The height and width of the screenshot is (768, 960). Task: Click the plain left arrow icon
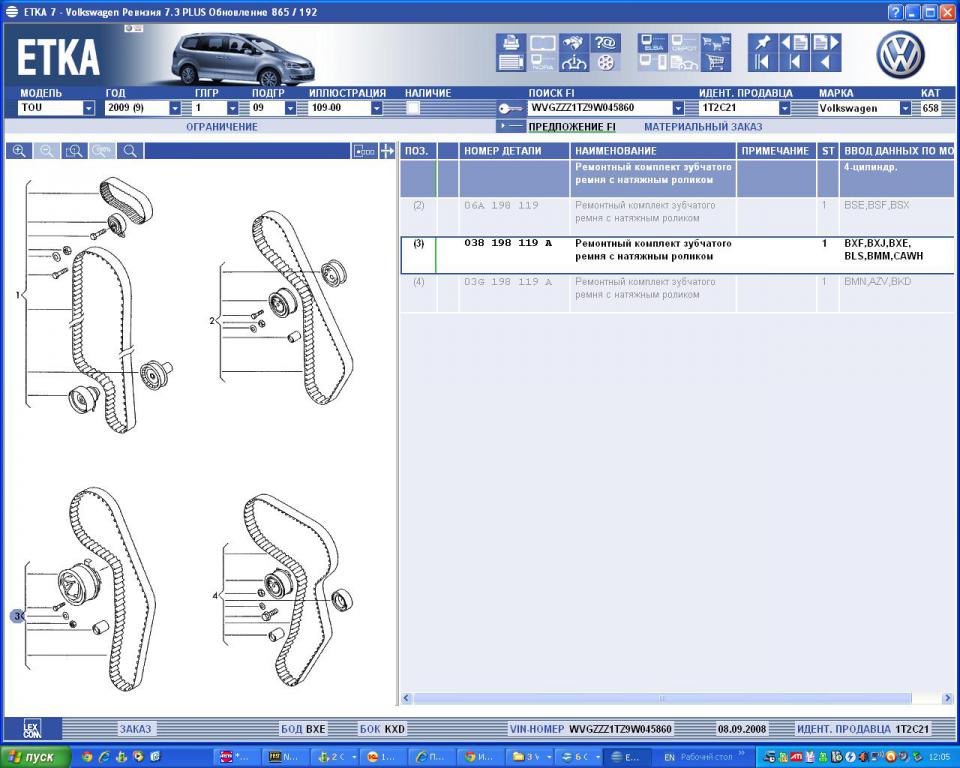pyautogui.click(x=826, y=62)
